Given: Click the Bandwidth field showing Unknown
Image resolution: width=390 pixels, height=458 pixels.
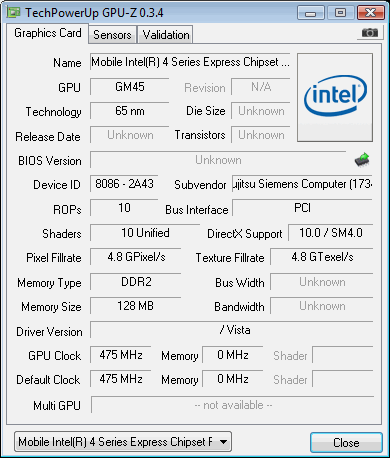Looking at the screenshot, I should click(x=322, y=306).
